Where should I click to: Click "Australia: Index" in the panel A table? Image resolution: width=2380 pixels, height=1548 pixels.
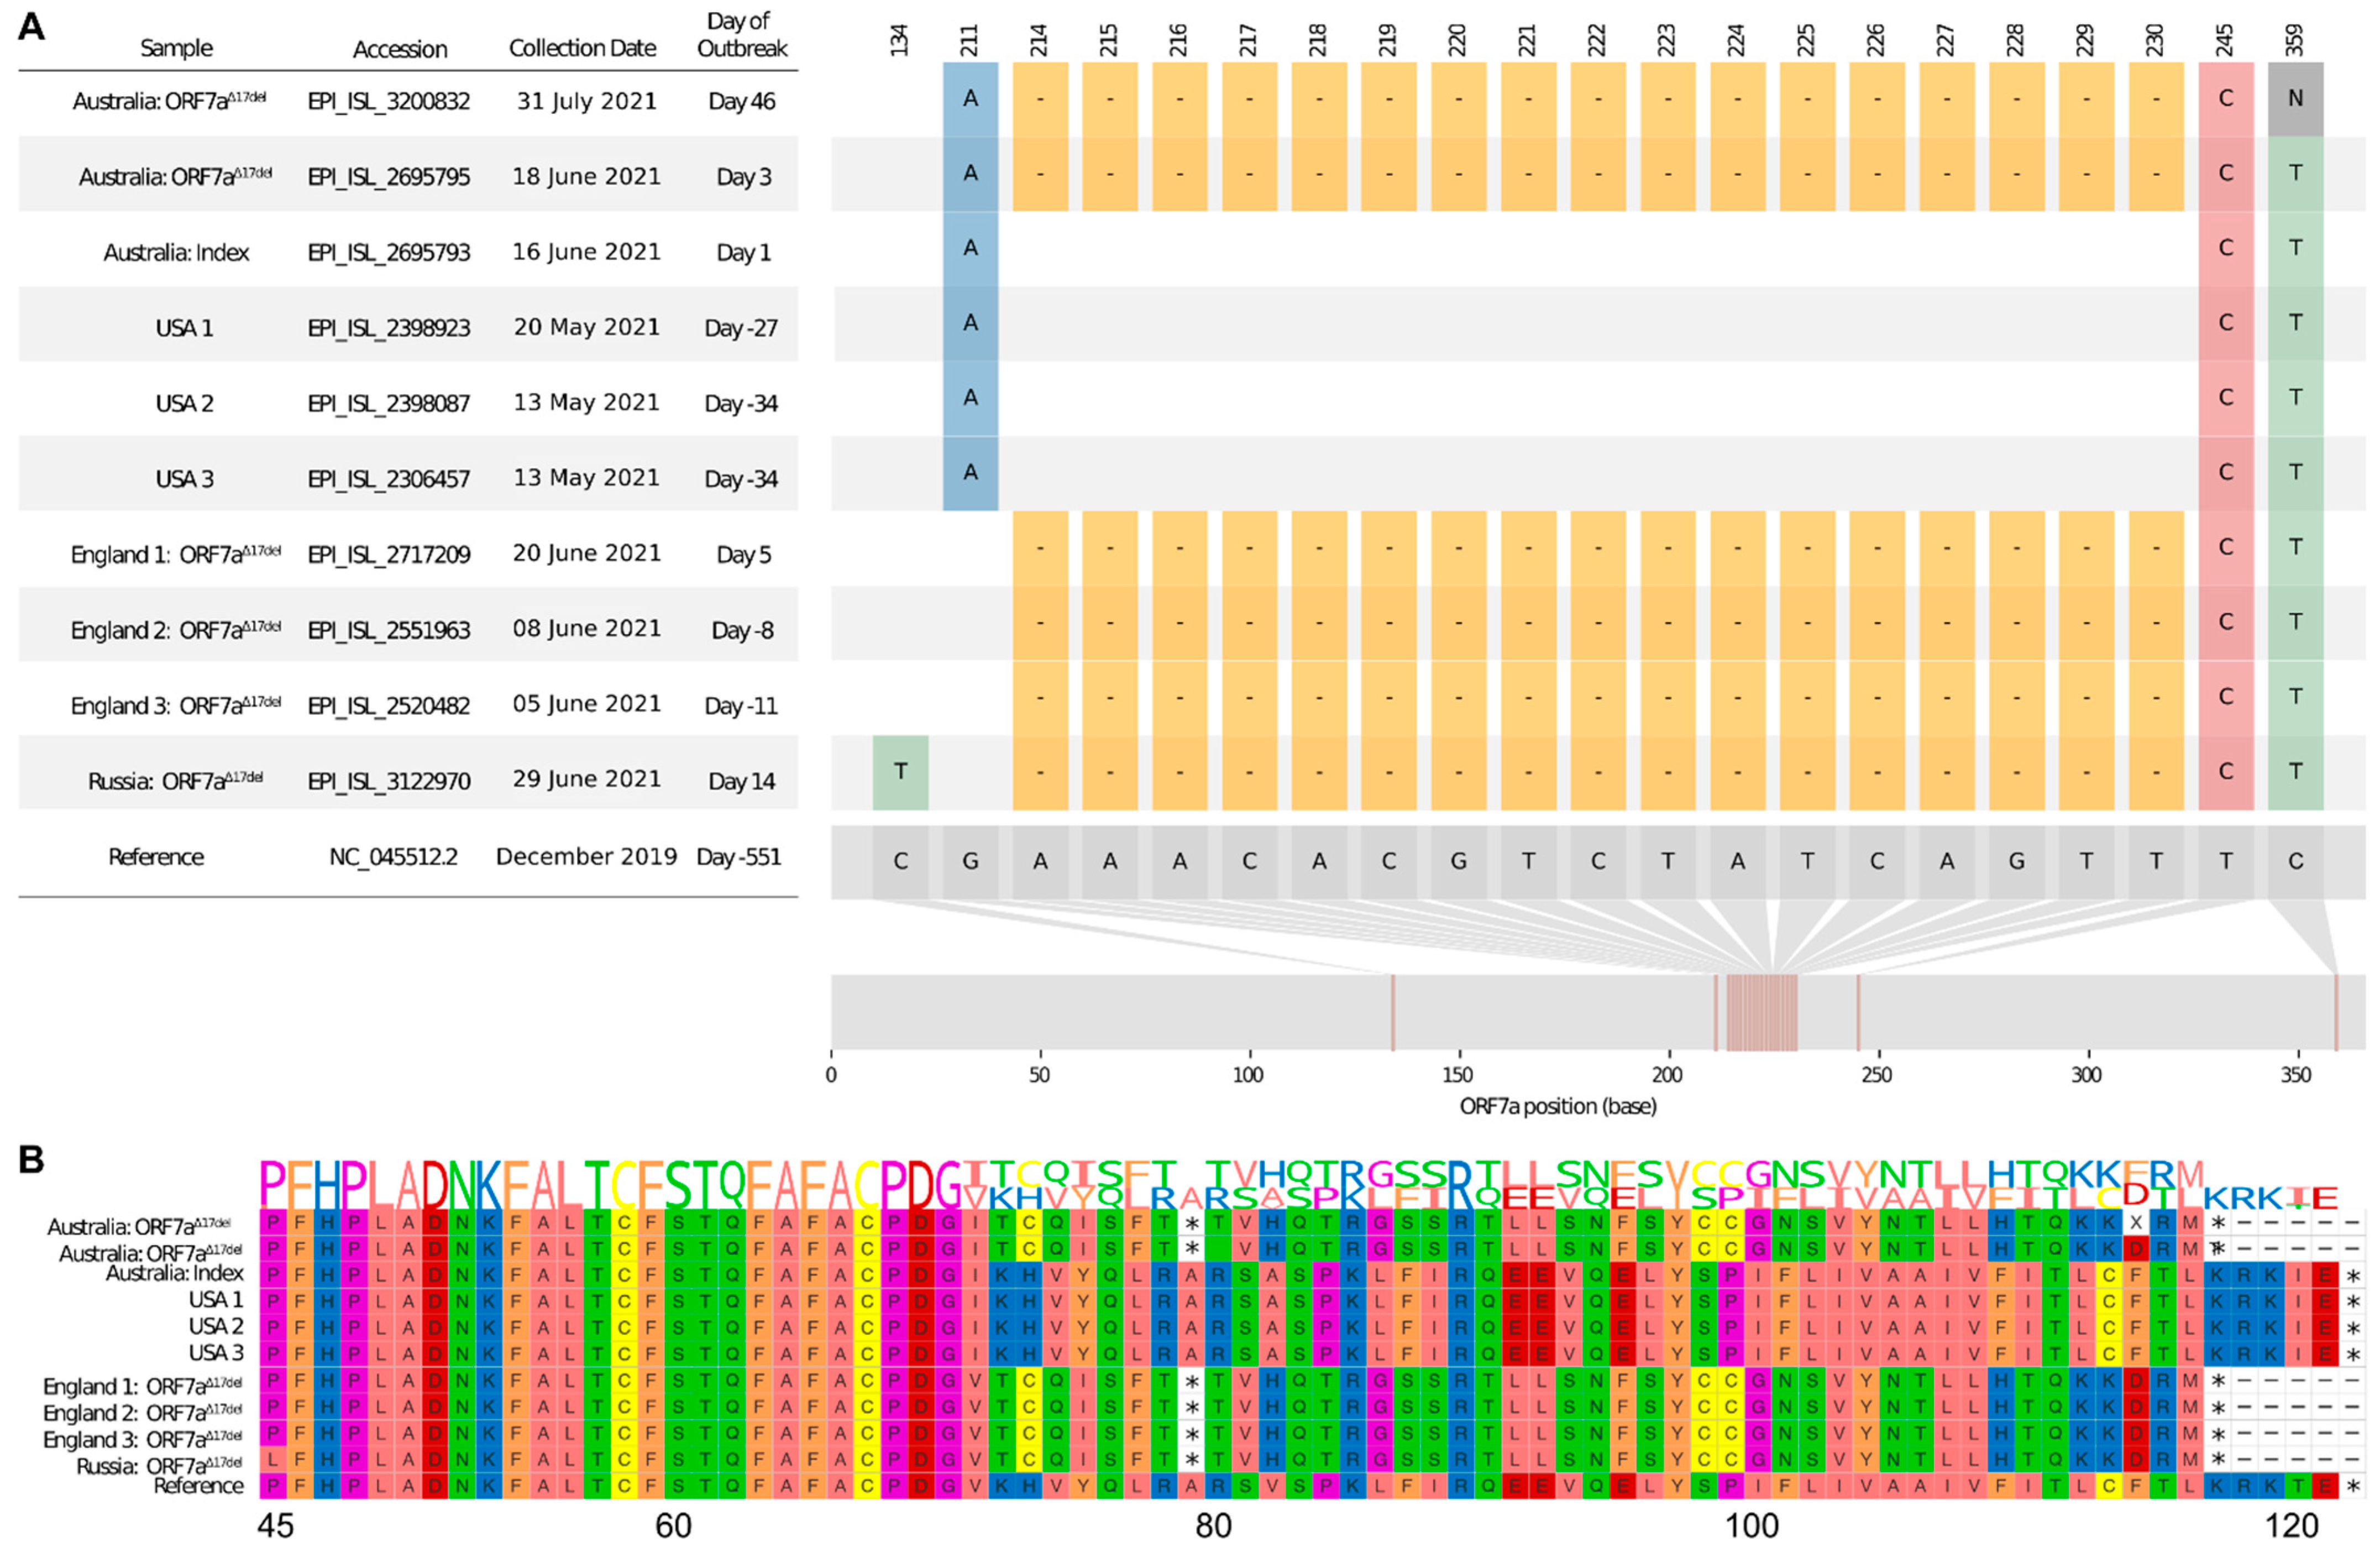click(176, 252)
